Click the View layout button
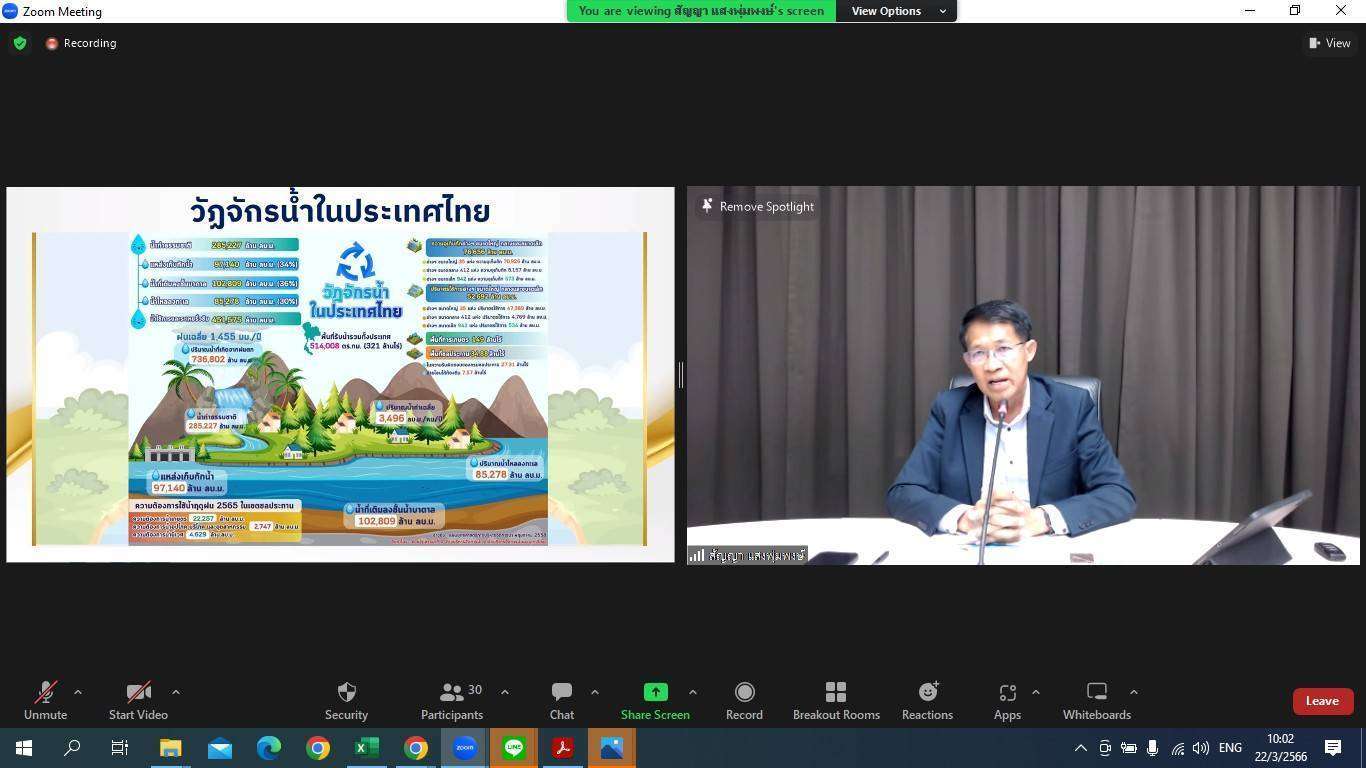 pyautogui.click(x=1329, y=43)
